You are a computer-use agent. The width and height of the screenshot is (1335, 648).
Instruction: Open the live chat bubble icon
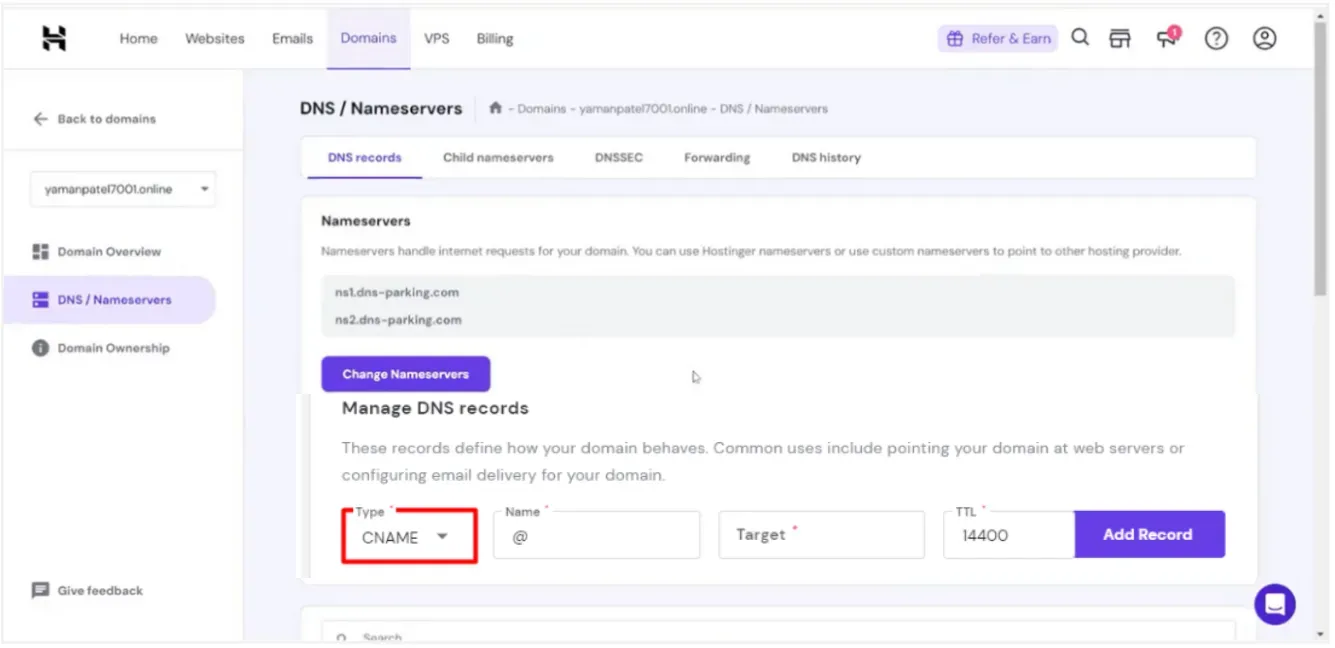click(x=1275, y=604)
